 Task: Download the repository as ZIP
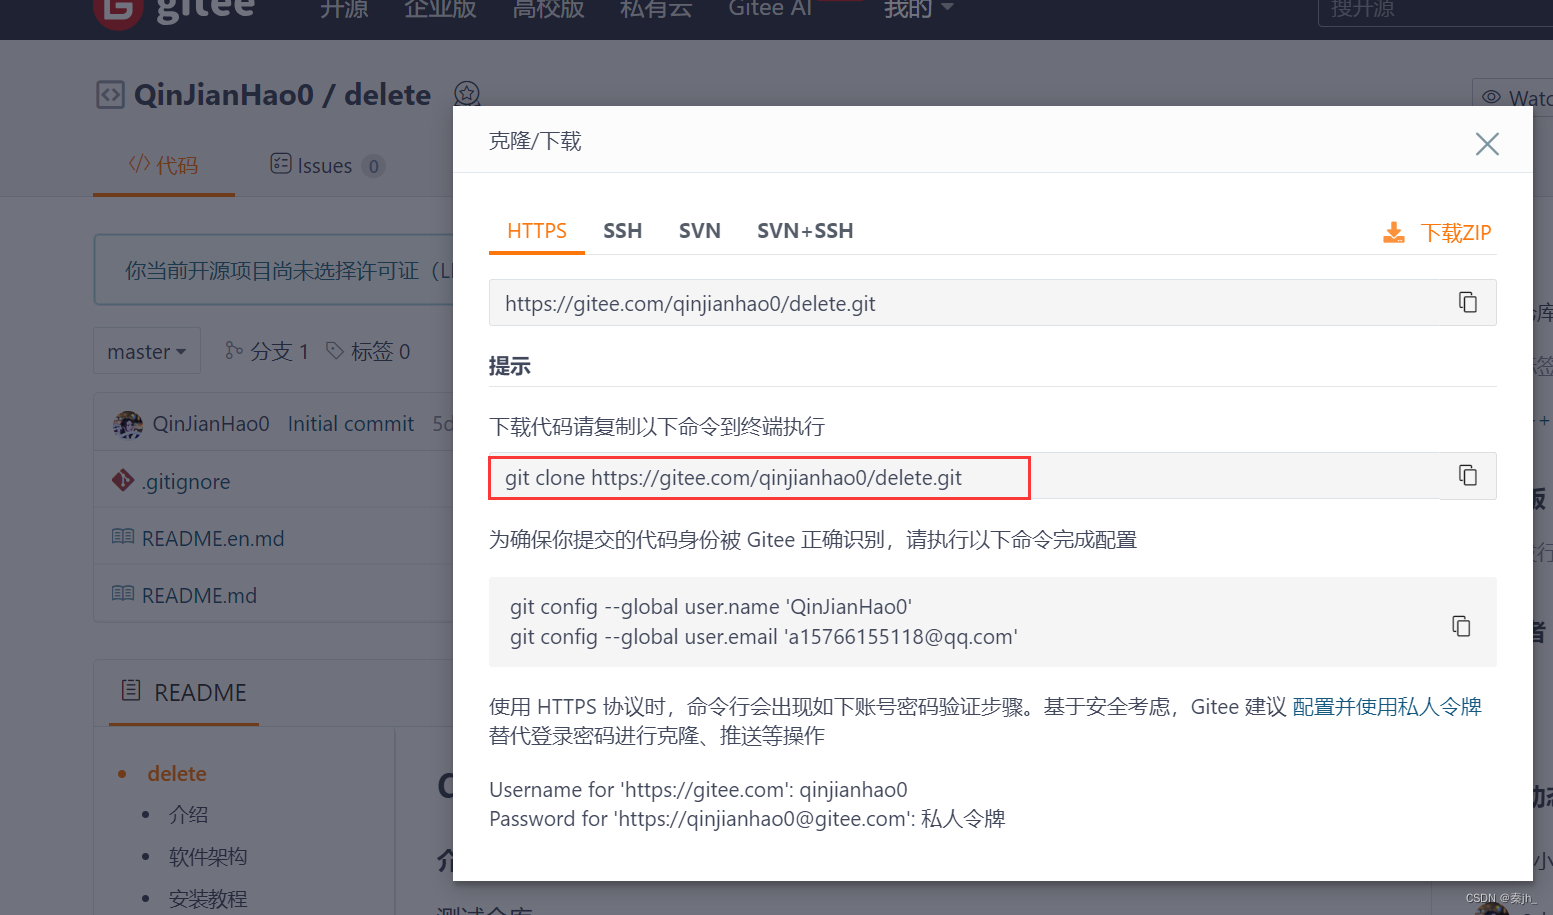pos(1455,233)
